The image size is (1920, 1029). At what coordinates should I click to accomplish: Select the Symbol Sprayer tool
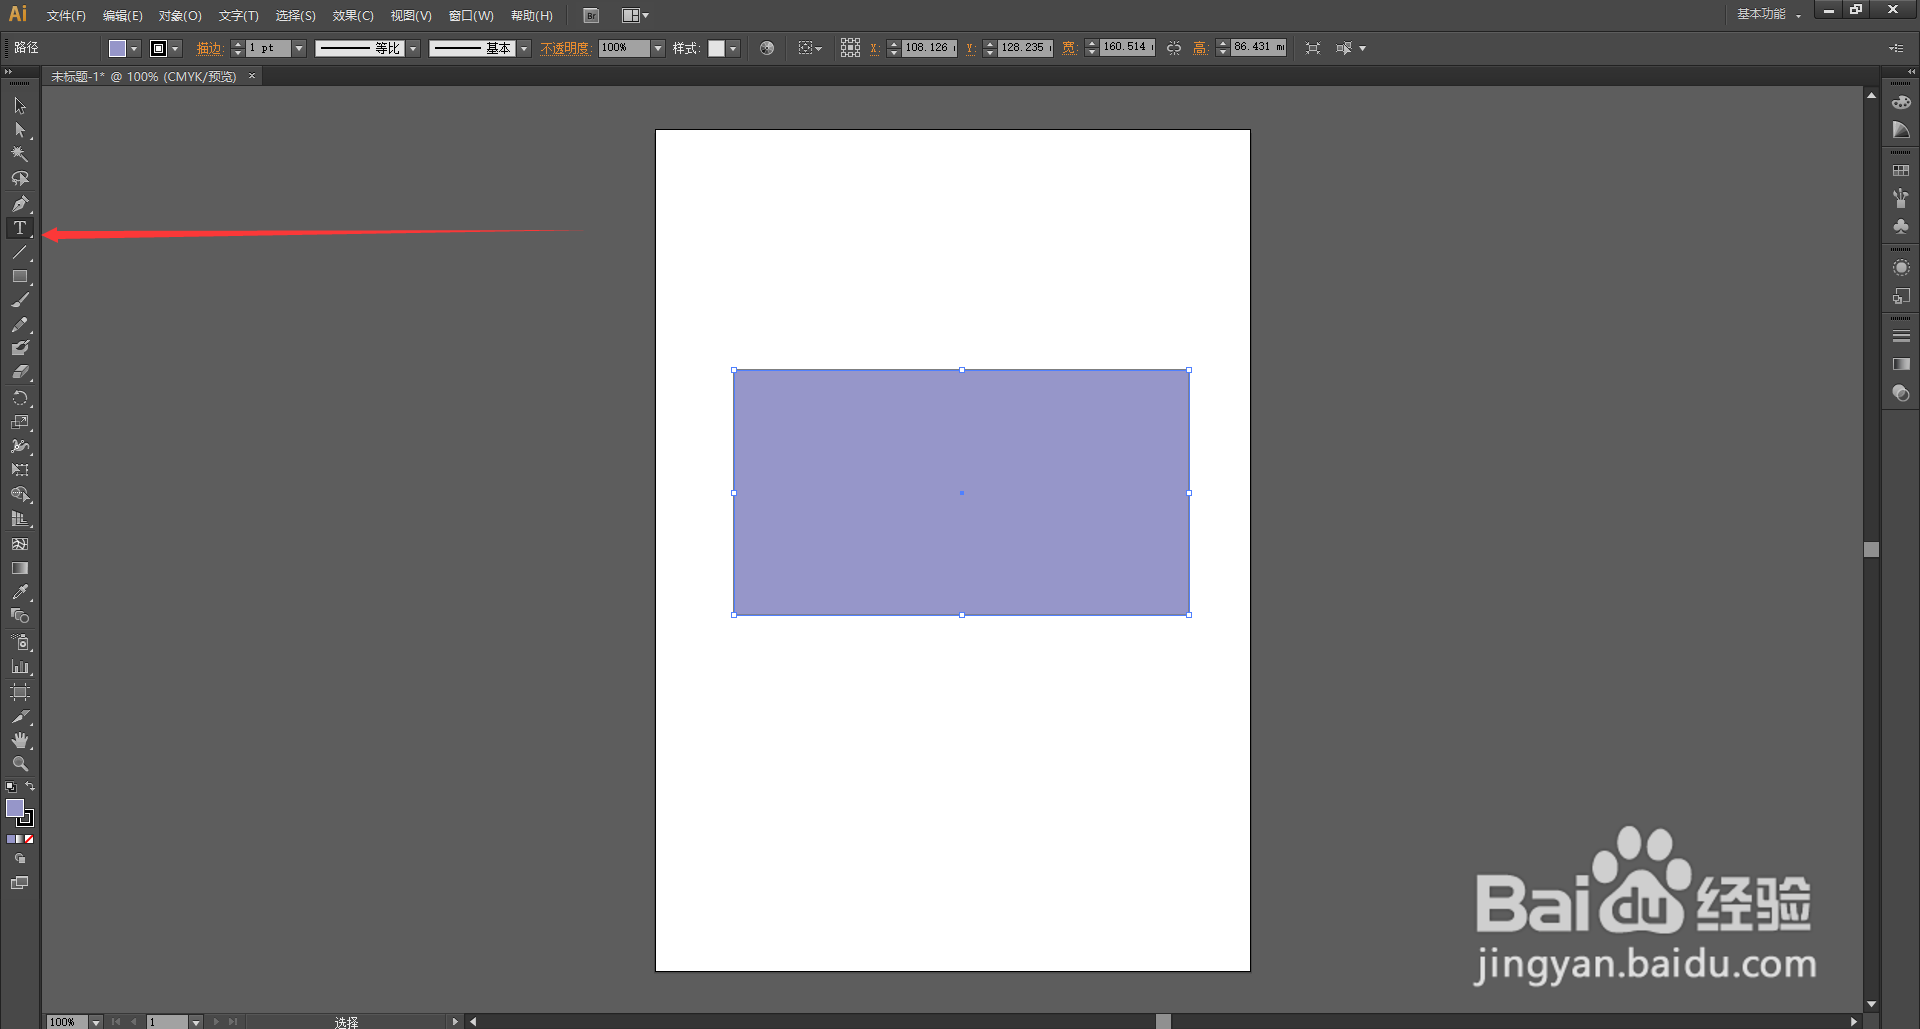pyautogui.click(x=20, y=642)
